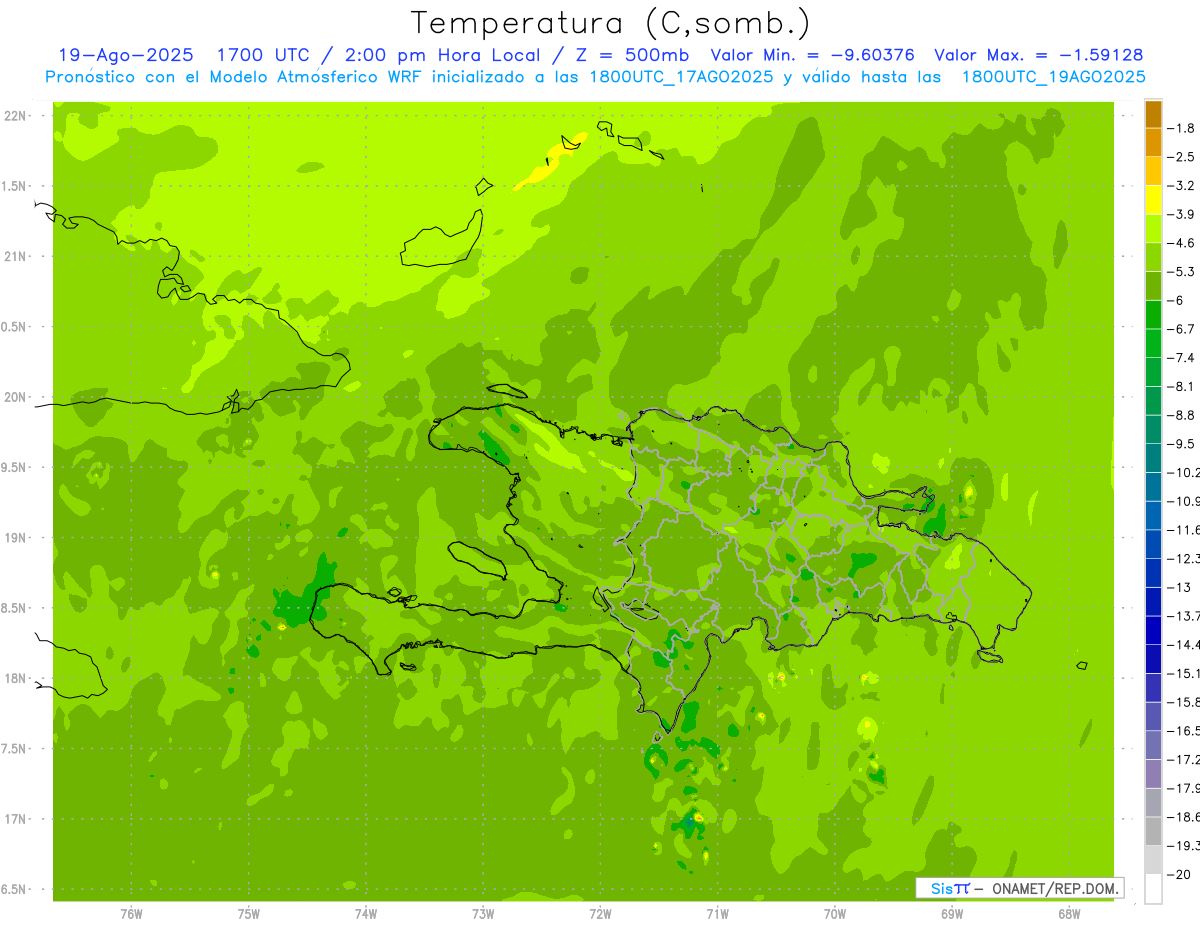This screenshot has width=1200, height=927.
Task: Click the 'Valor Max. = -1.59128' readout
Action: (1038, 55)
